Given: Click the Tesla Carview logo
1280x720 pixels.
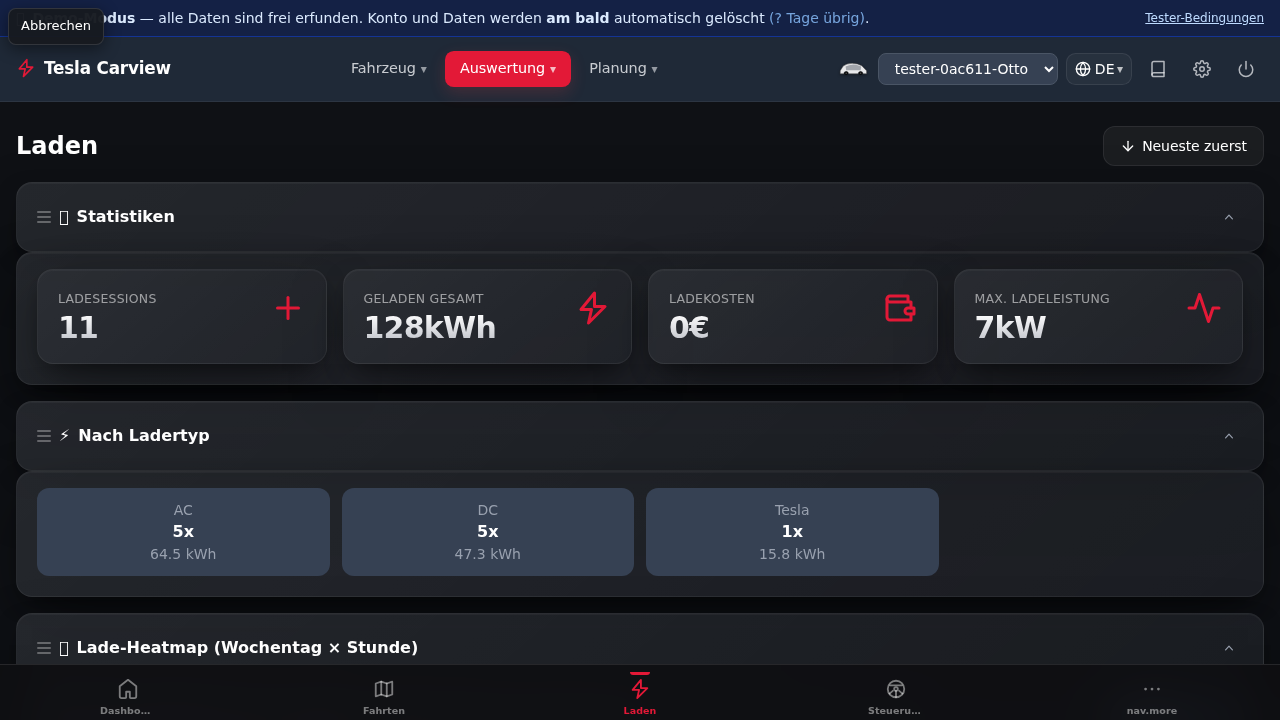Looking at the screenshot, I should click(x=94, y=68).
